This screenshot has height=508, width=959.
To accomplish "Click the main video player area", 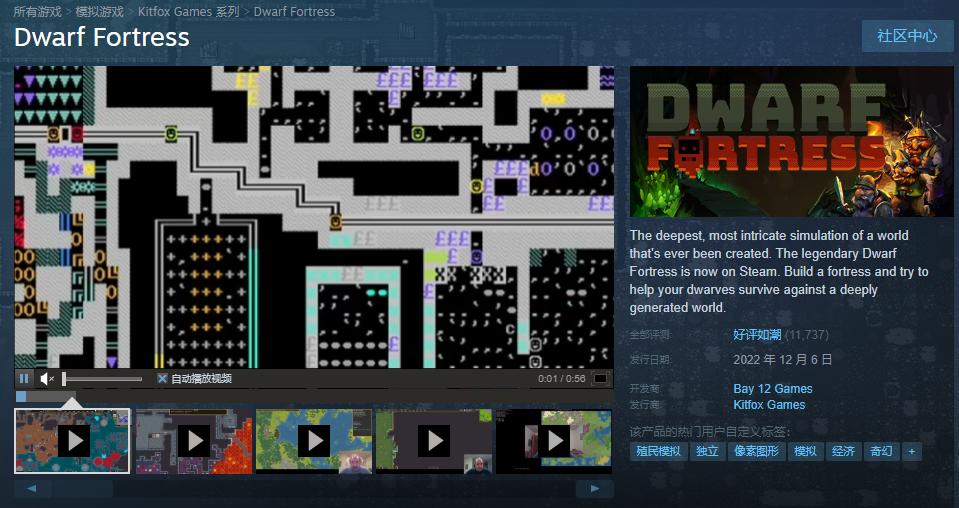I will [314, 217].
